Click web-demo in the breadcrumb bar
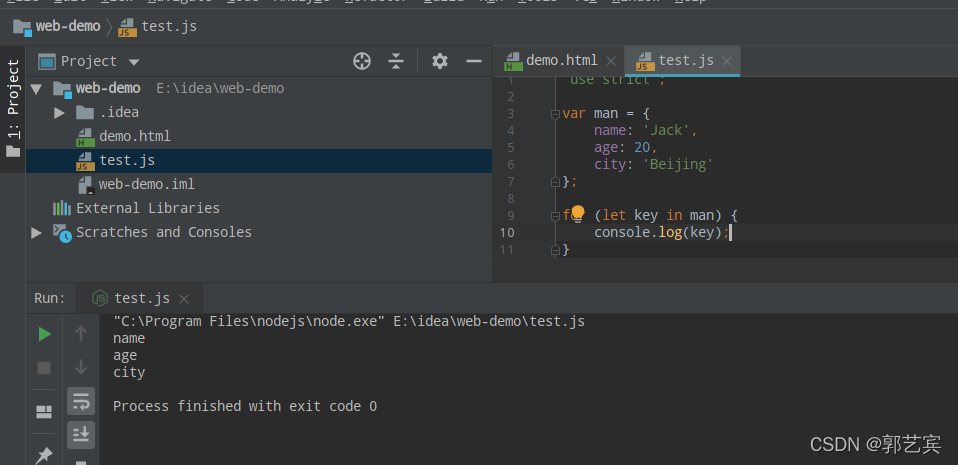The image size is (958, 465). click(x=68, y=26)
